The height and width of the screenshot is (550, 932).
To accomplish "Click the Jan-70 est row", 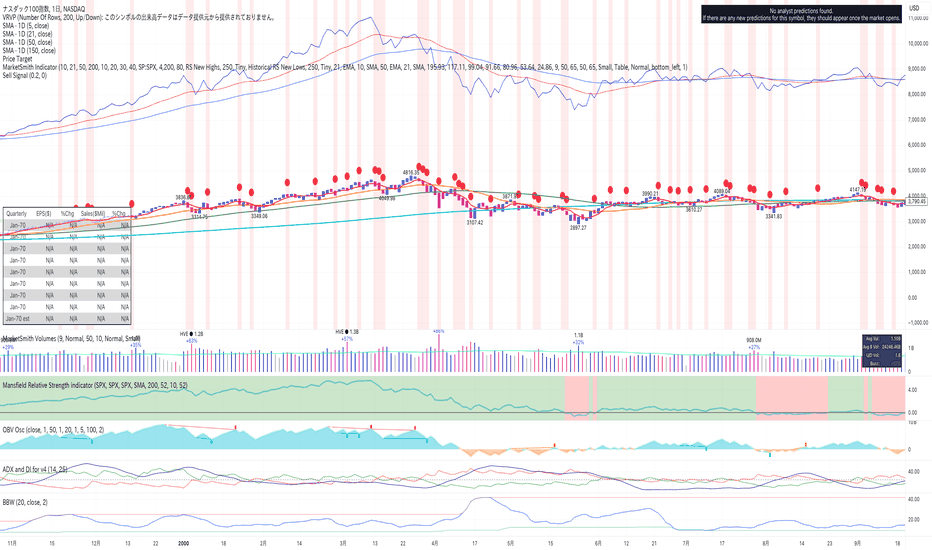I will (67, 319).
